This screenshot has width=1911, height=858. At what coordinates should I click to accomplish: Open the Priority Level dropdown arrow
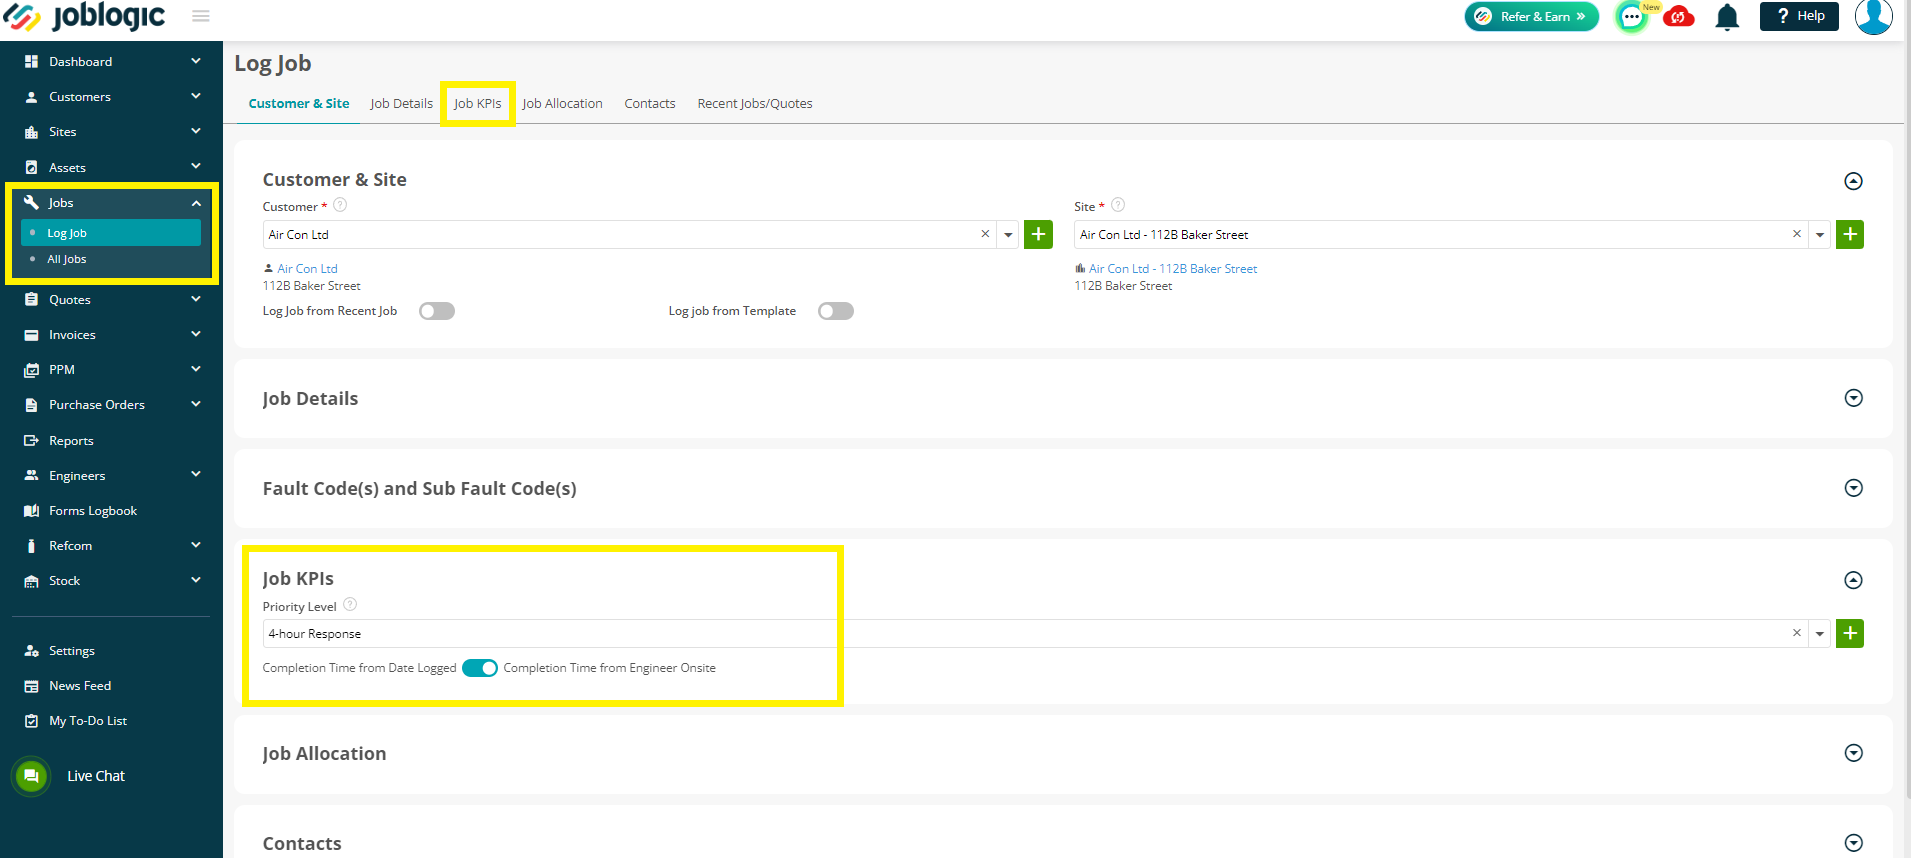(1820, 634)
